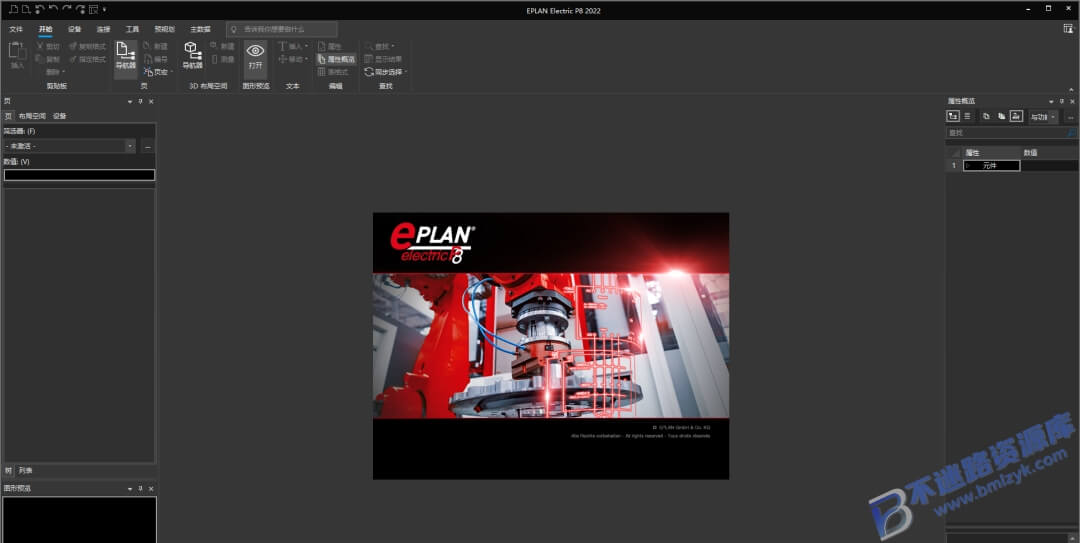
Task: Click the 测量 measure button
Action: pyautogui.click(x=222, y=59)
